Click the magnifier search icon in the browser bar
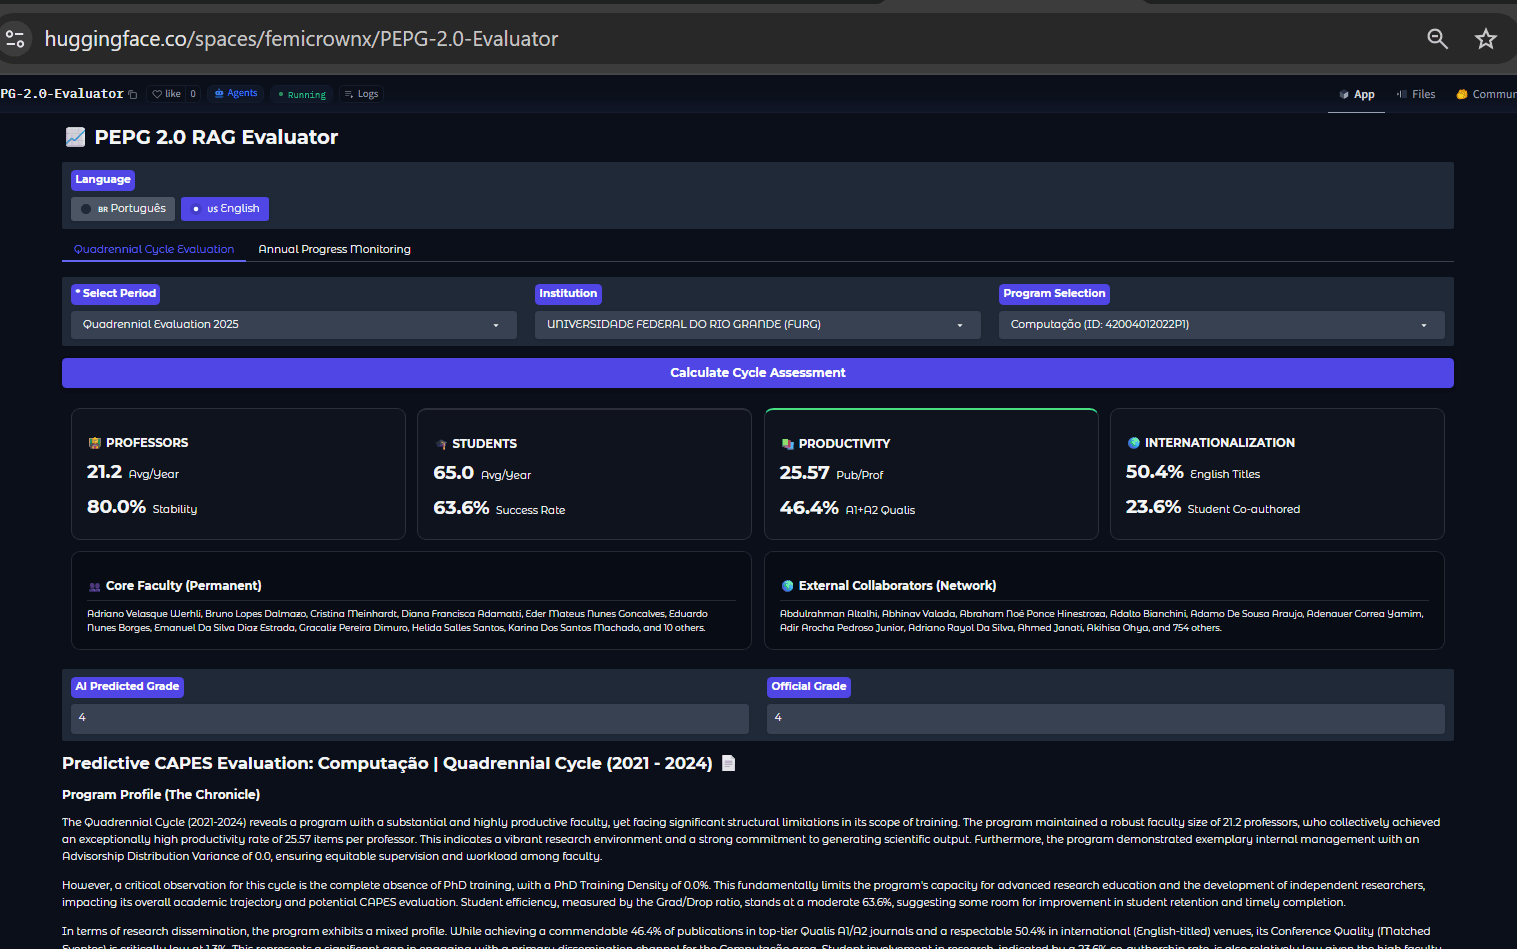The width and height of the screenshot is (1517, 949). (x=1437, y=39)
